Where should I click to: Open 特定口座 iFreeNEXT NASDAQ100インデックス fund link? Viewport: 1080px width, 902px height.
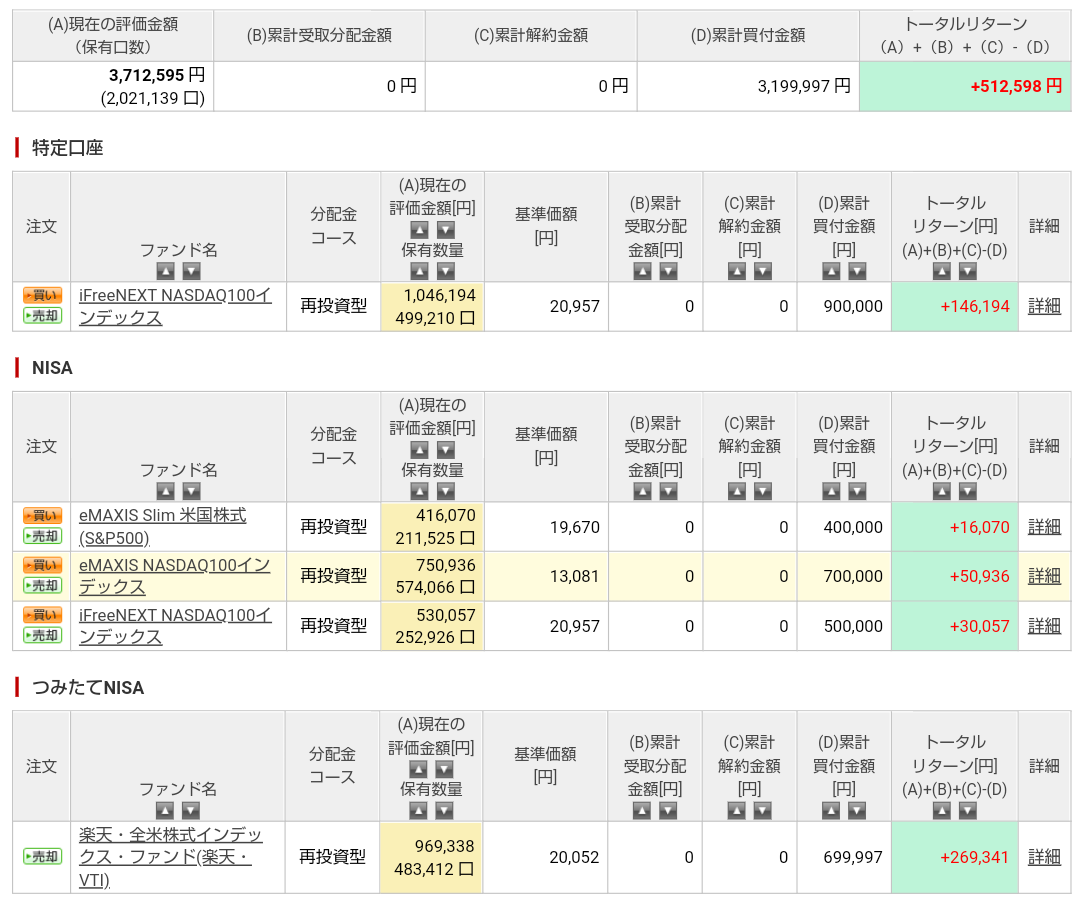point(175,306)
